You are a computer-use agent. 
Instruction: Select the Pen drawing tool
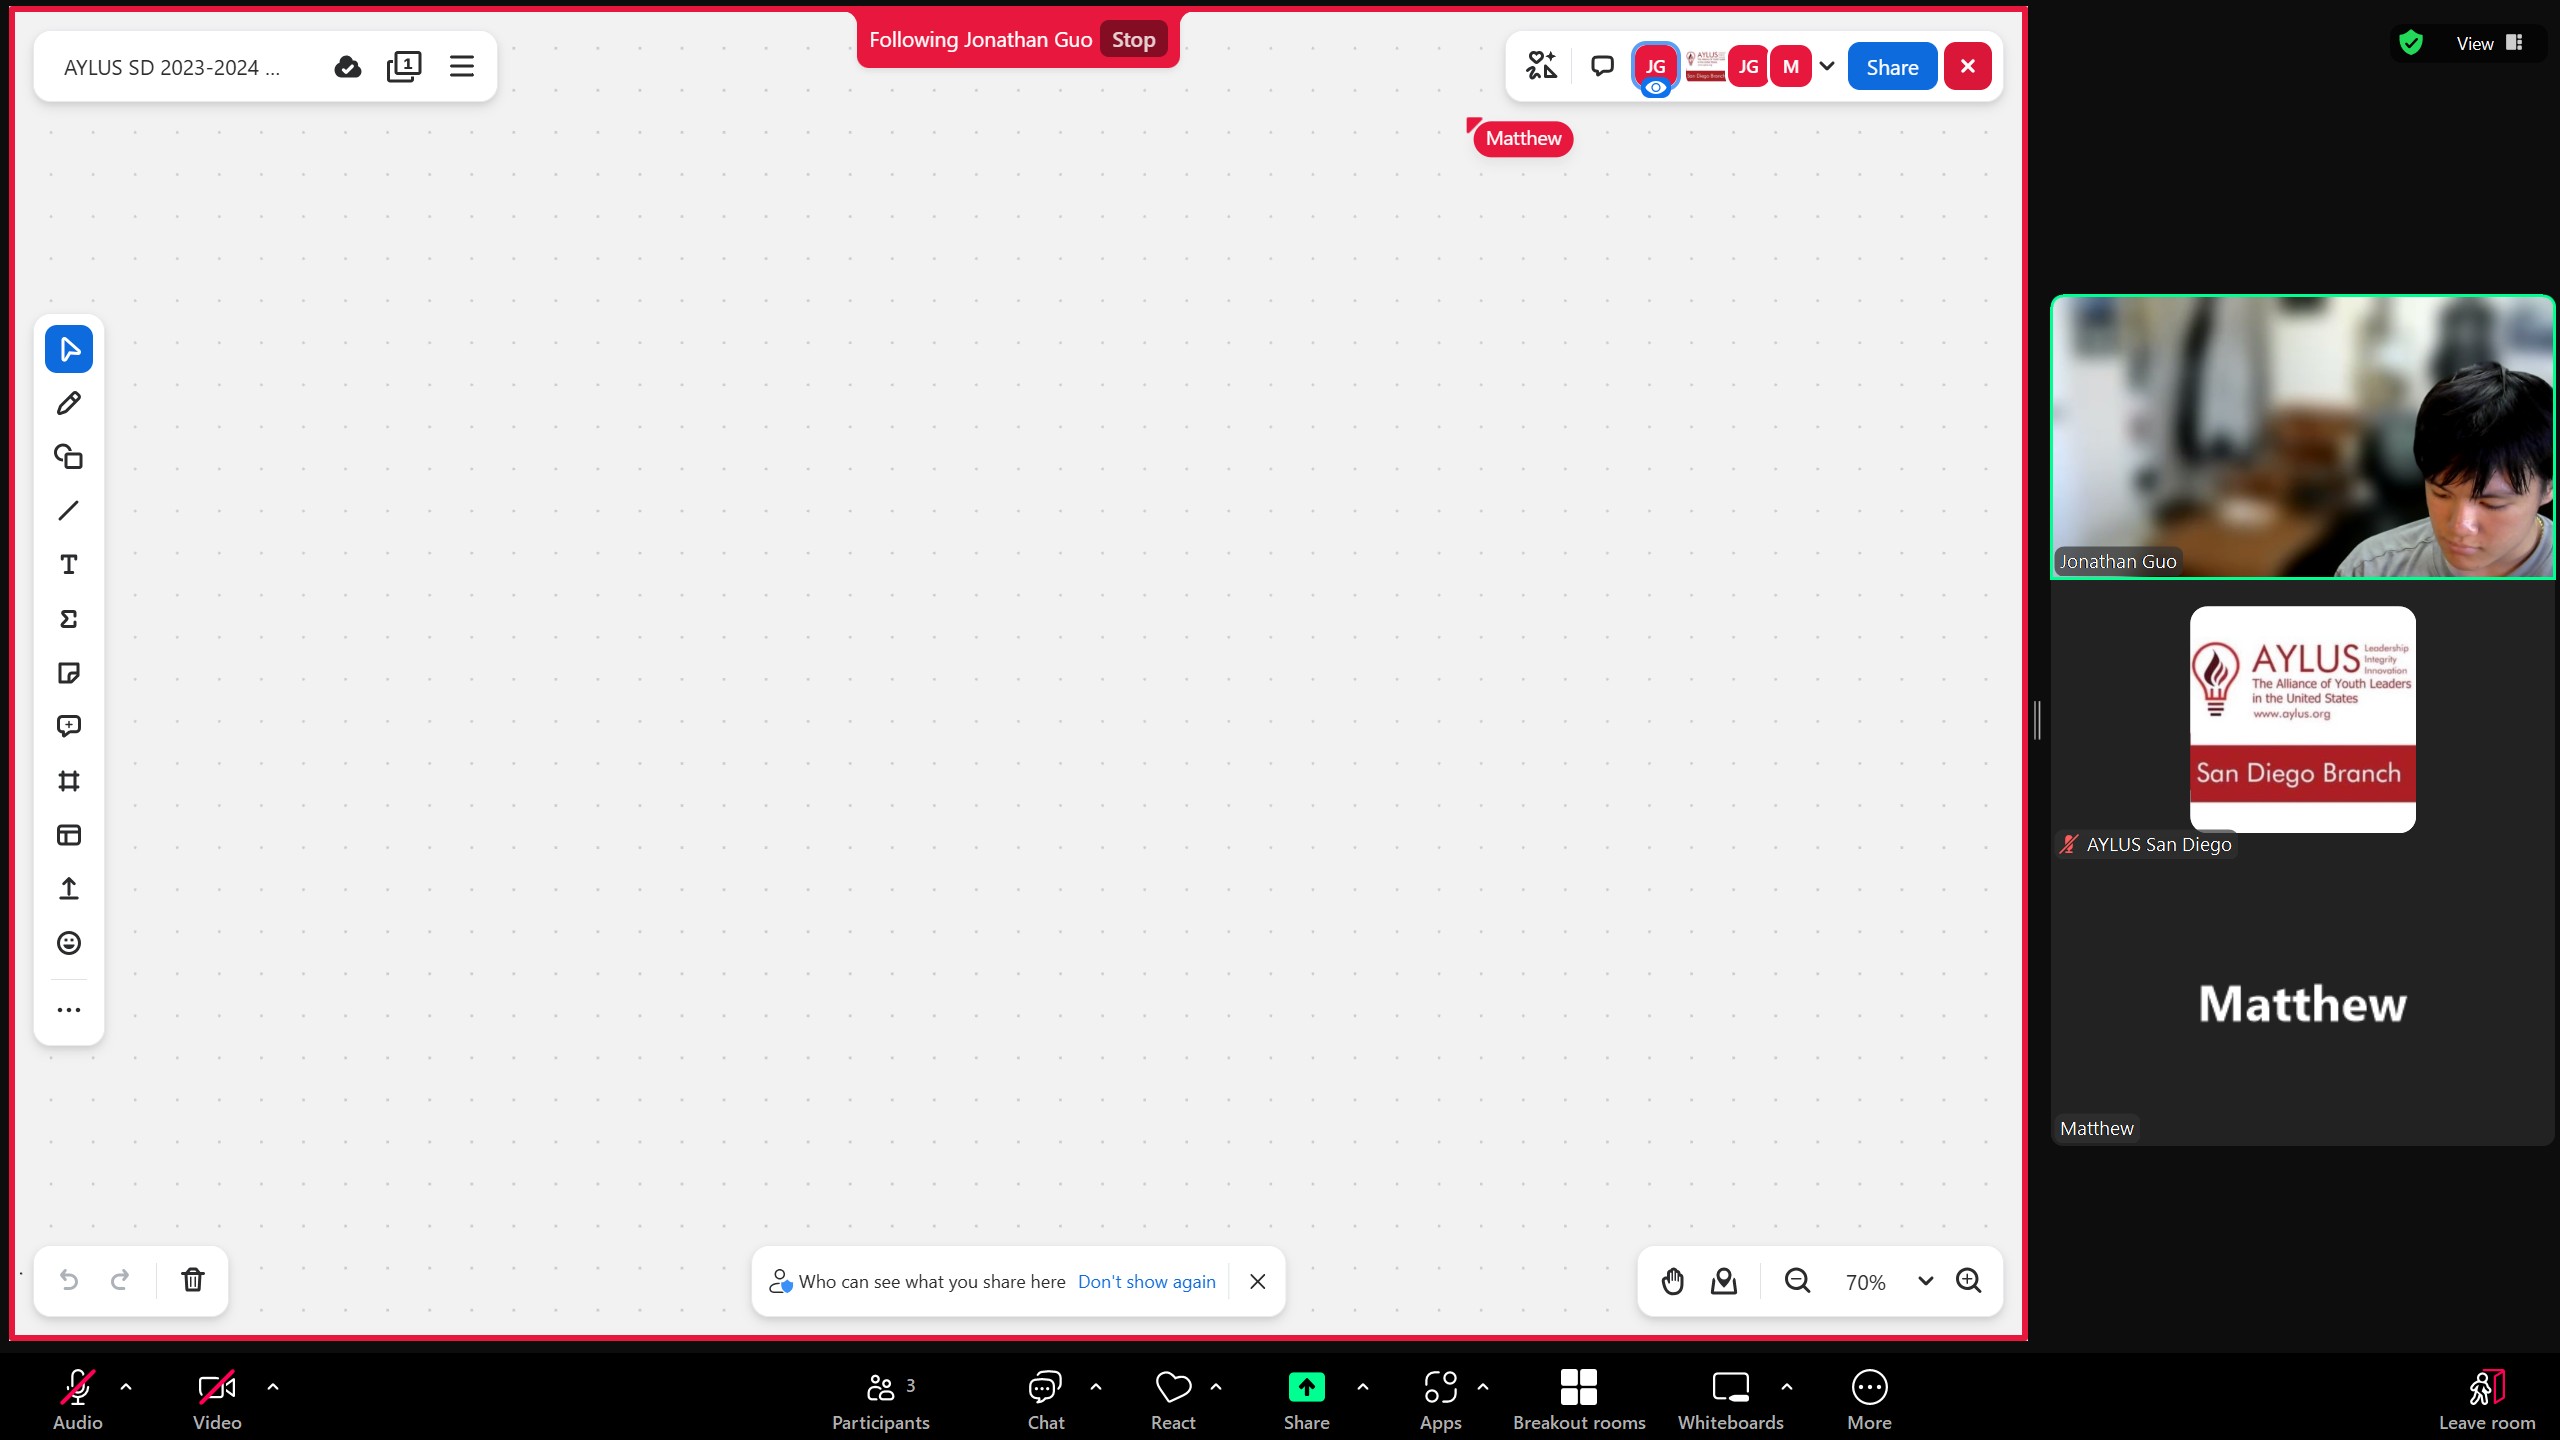tap(68, 403)
